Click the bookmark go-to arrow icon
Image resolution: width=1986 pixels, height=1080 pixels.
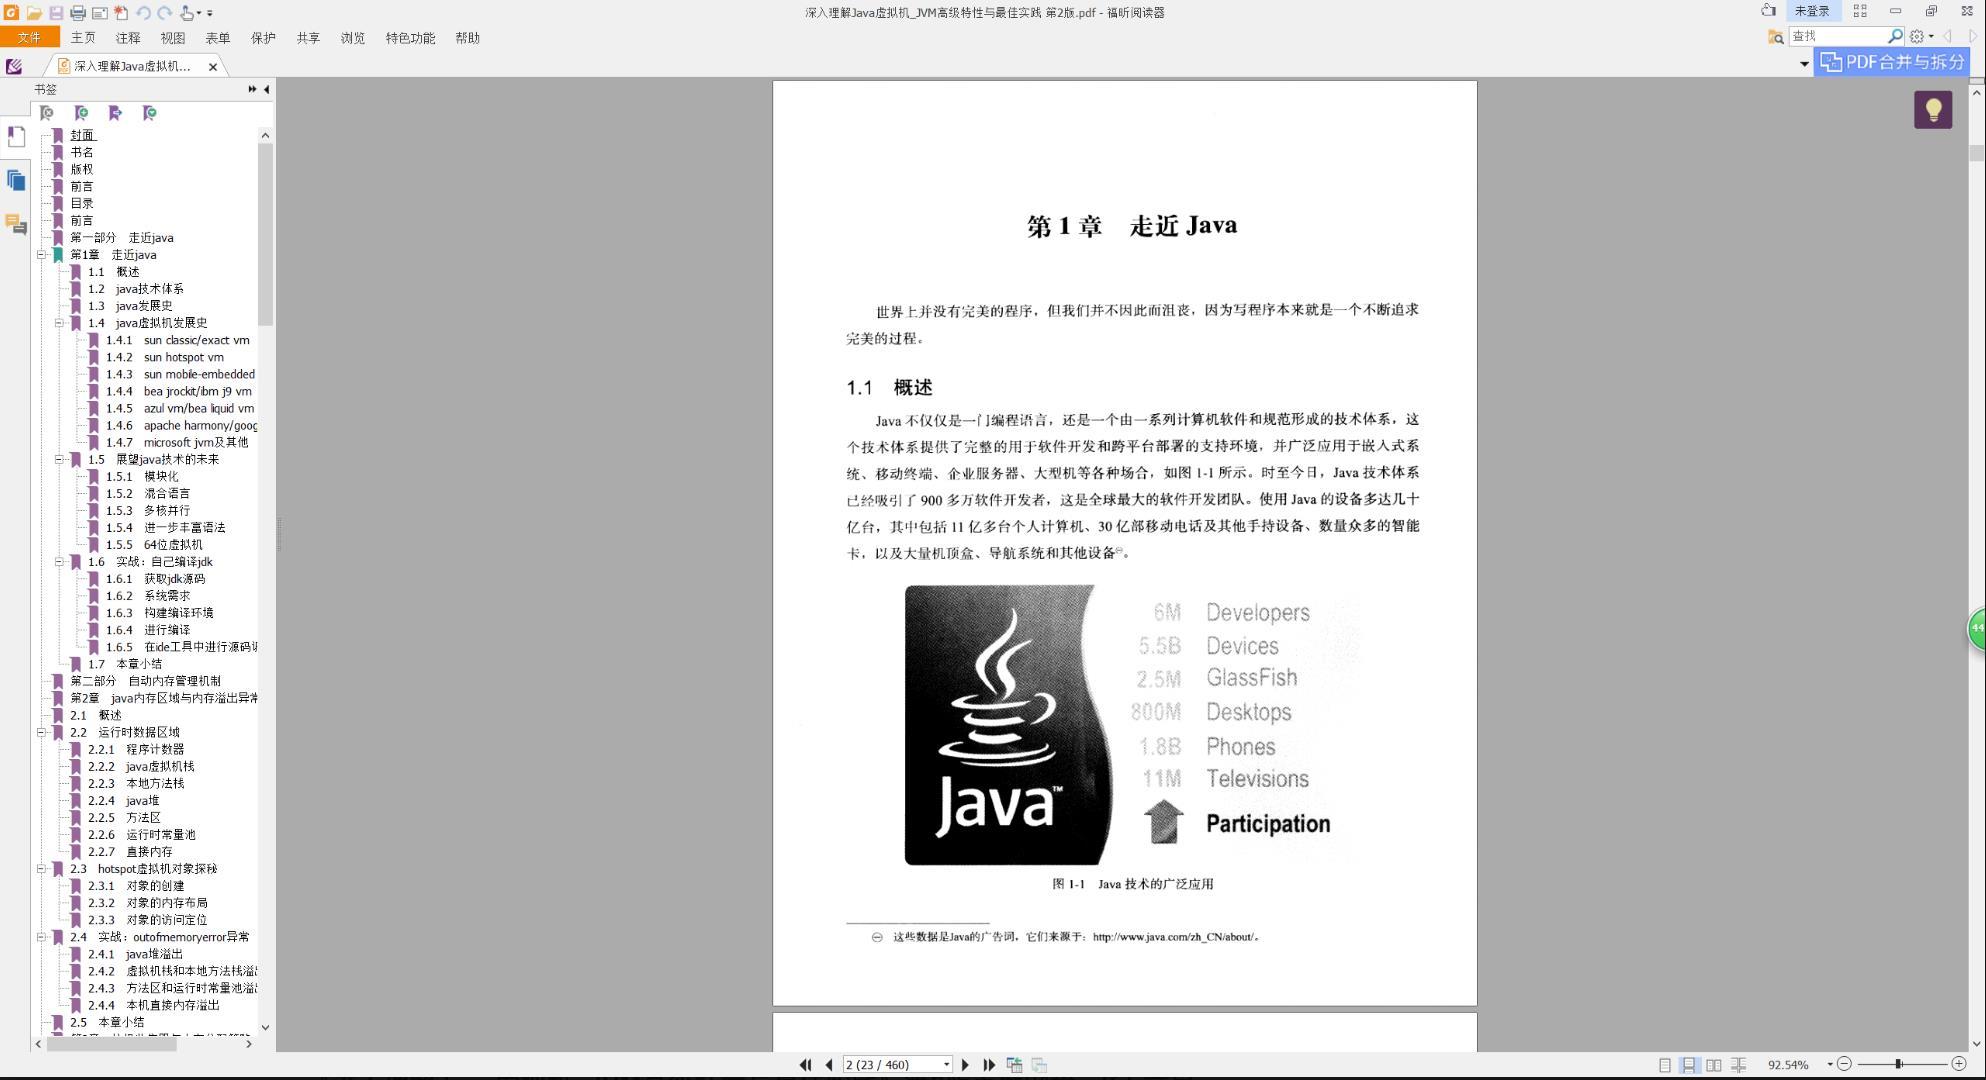point(116,113)
